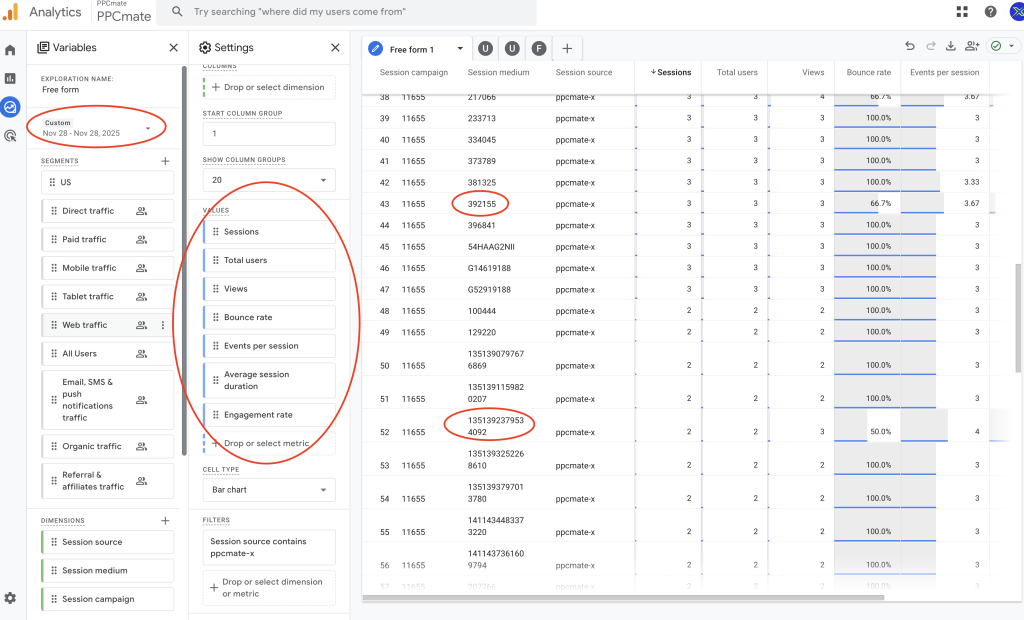The width and height of the screenshot is (1024, 620).
Task: Click the share exploration person icon
Action: tap(972, 46)
